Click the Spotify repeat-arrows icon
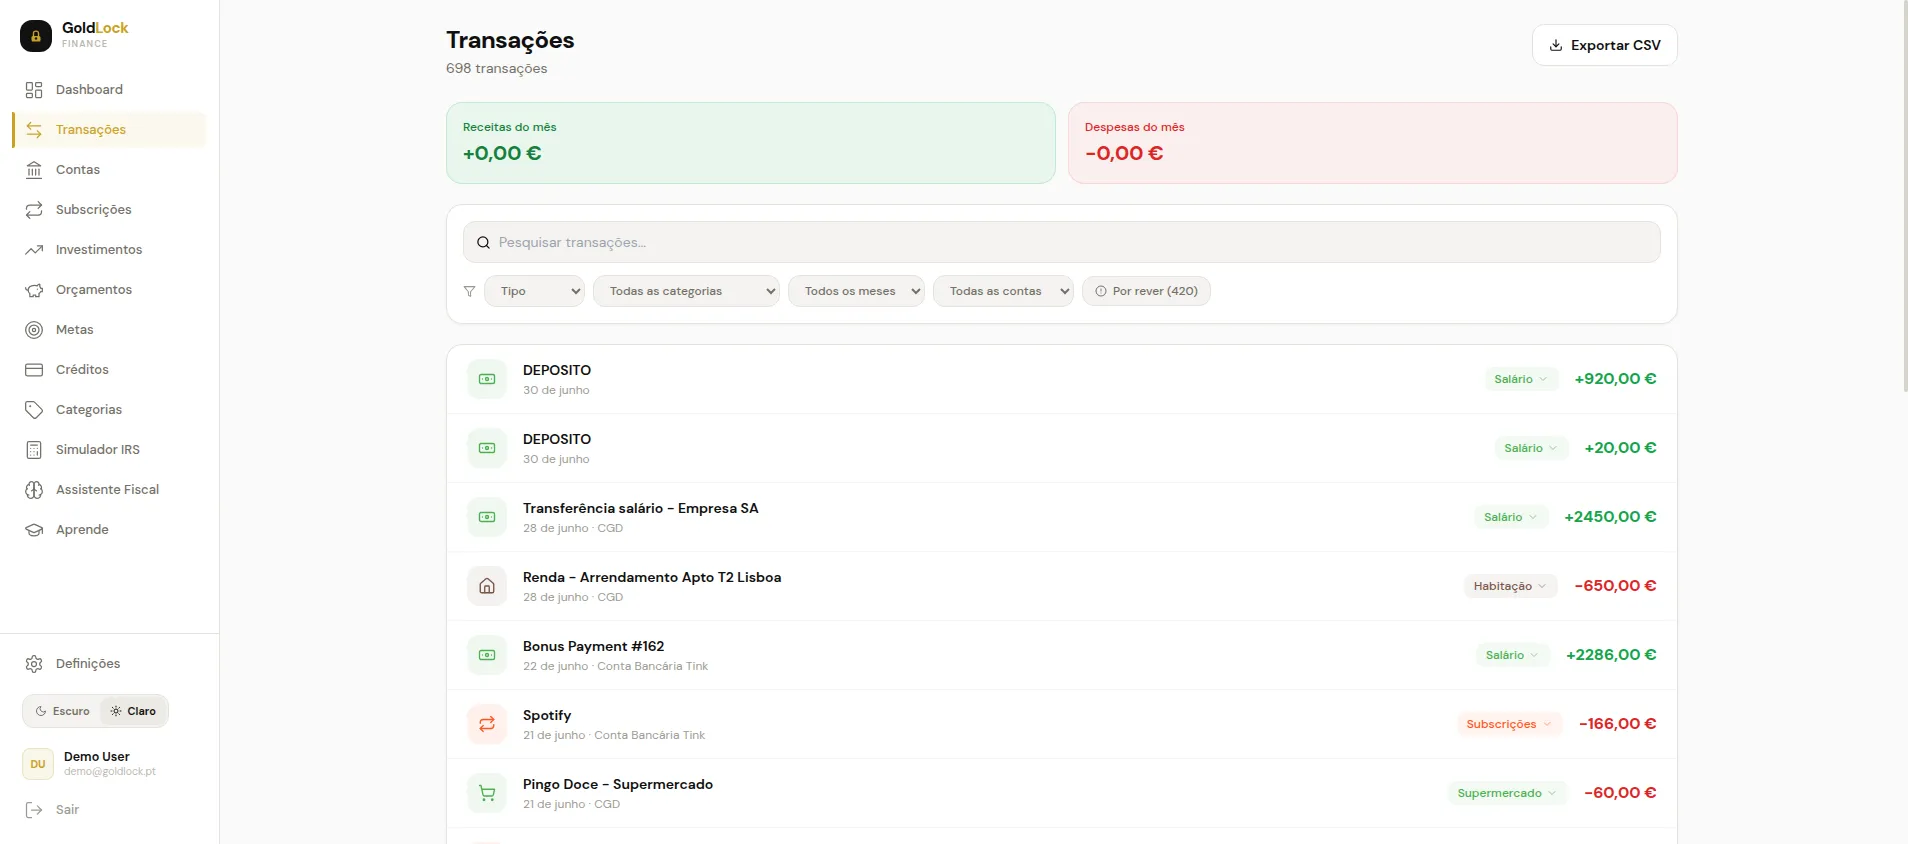Image resolution: width=1908 pixels, height=844 pixels. tap(487, 724)
